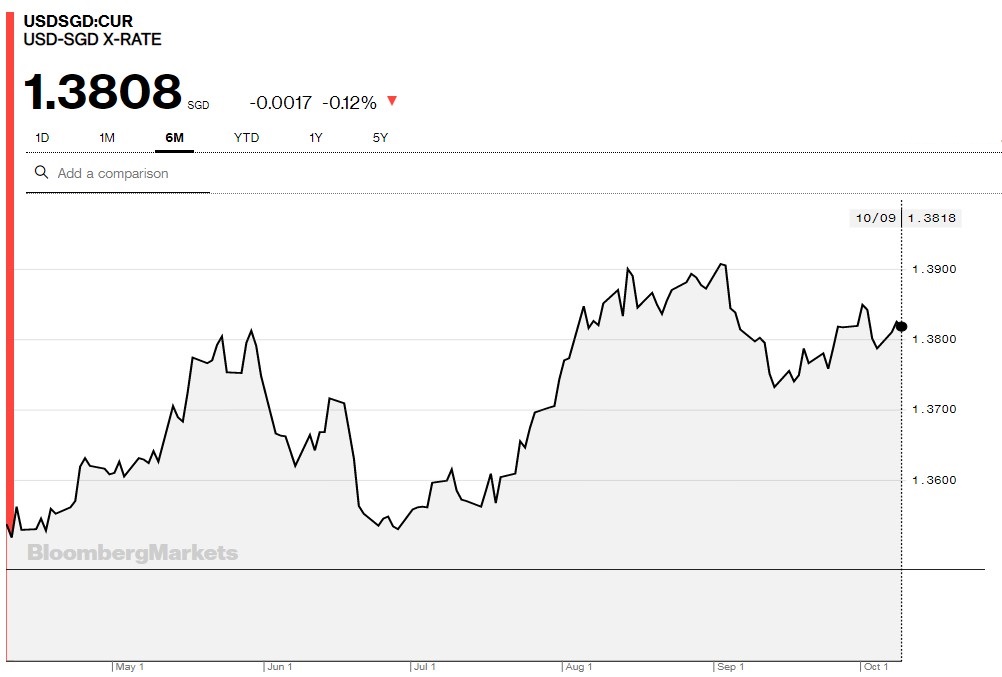
Task: Click the Jun 1 x-axis label
Action: 280,667
